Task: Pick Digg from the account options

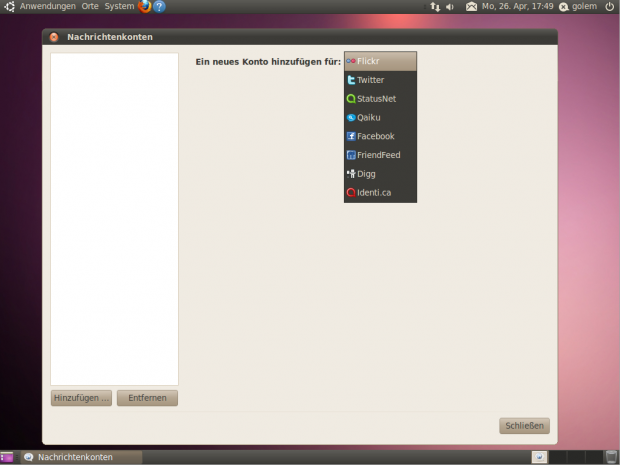Action: click(x=380, y=174)
